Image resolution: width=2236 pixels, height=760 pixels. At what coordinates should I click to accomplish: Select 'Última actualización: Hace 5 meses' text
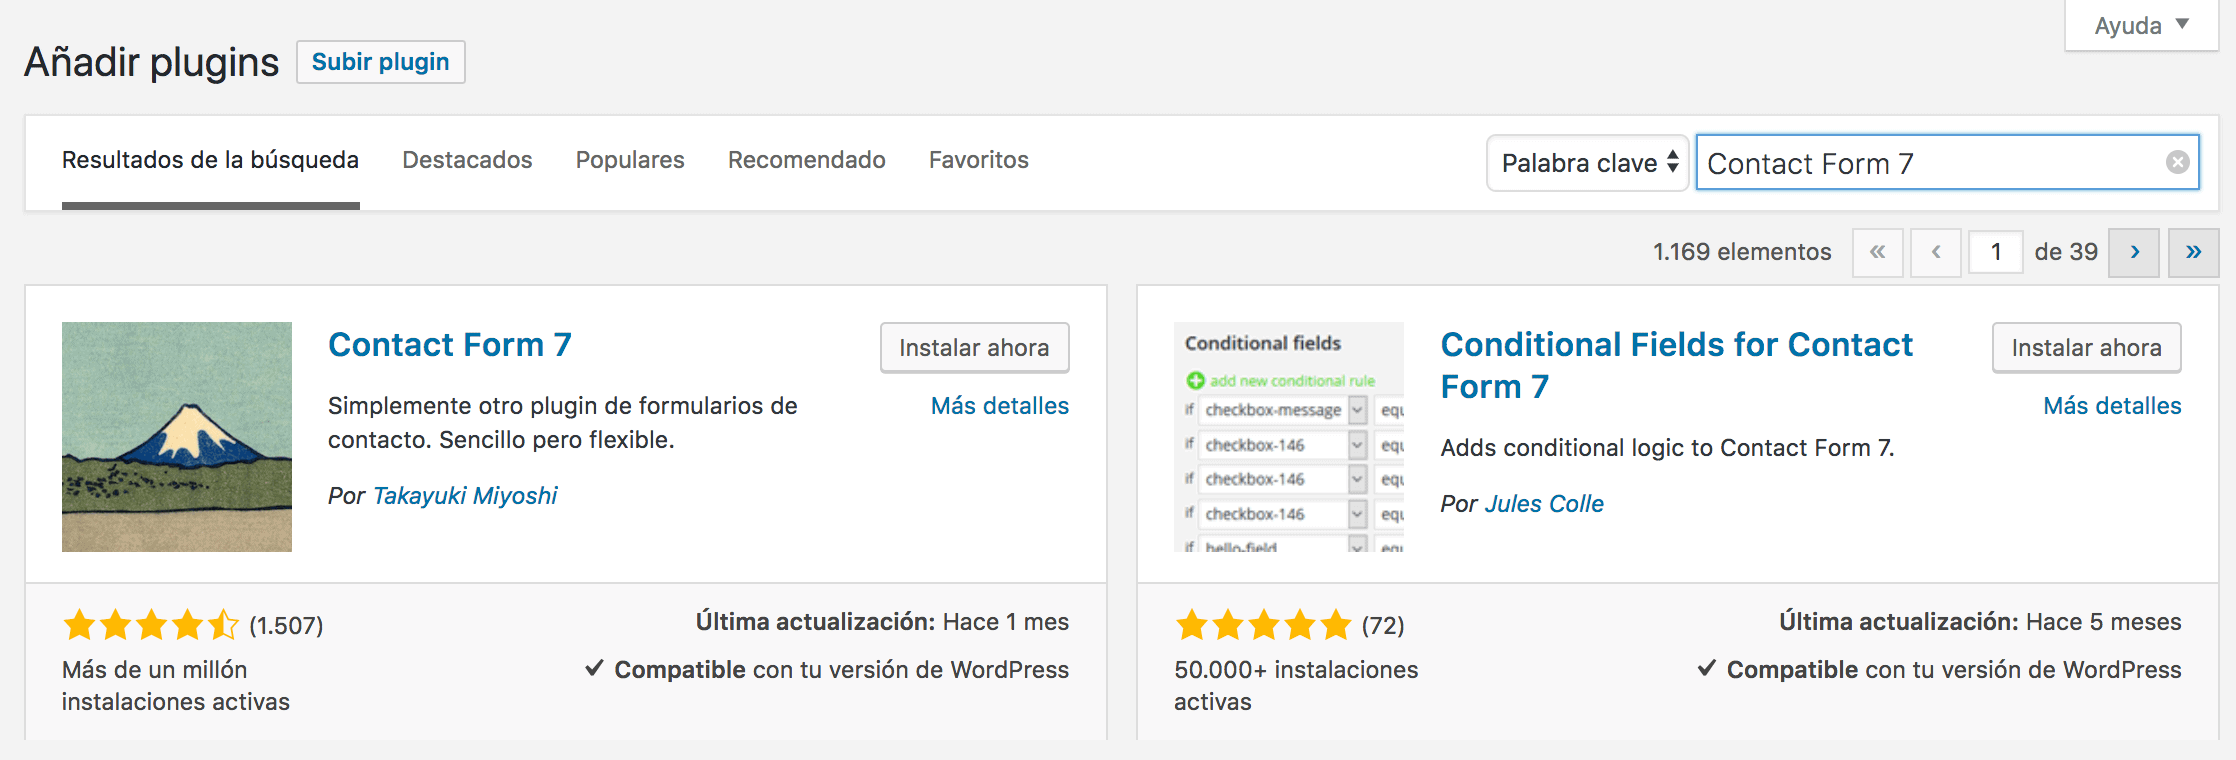point(1980,622)
